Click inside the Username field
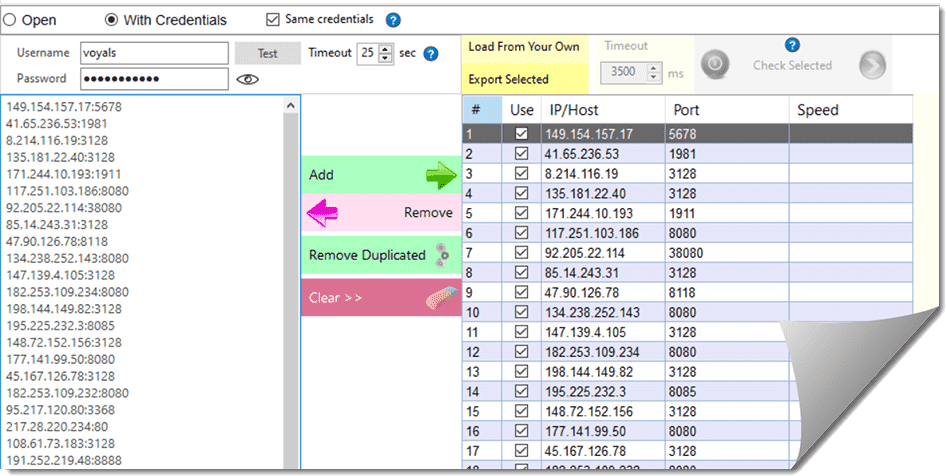The width and height of the screenshot is (946, 476). pos(153,53)
